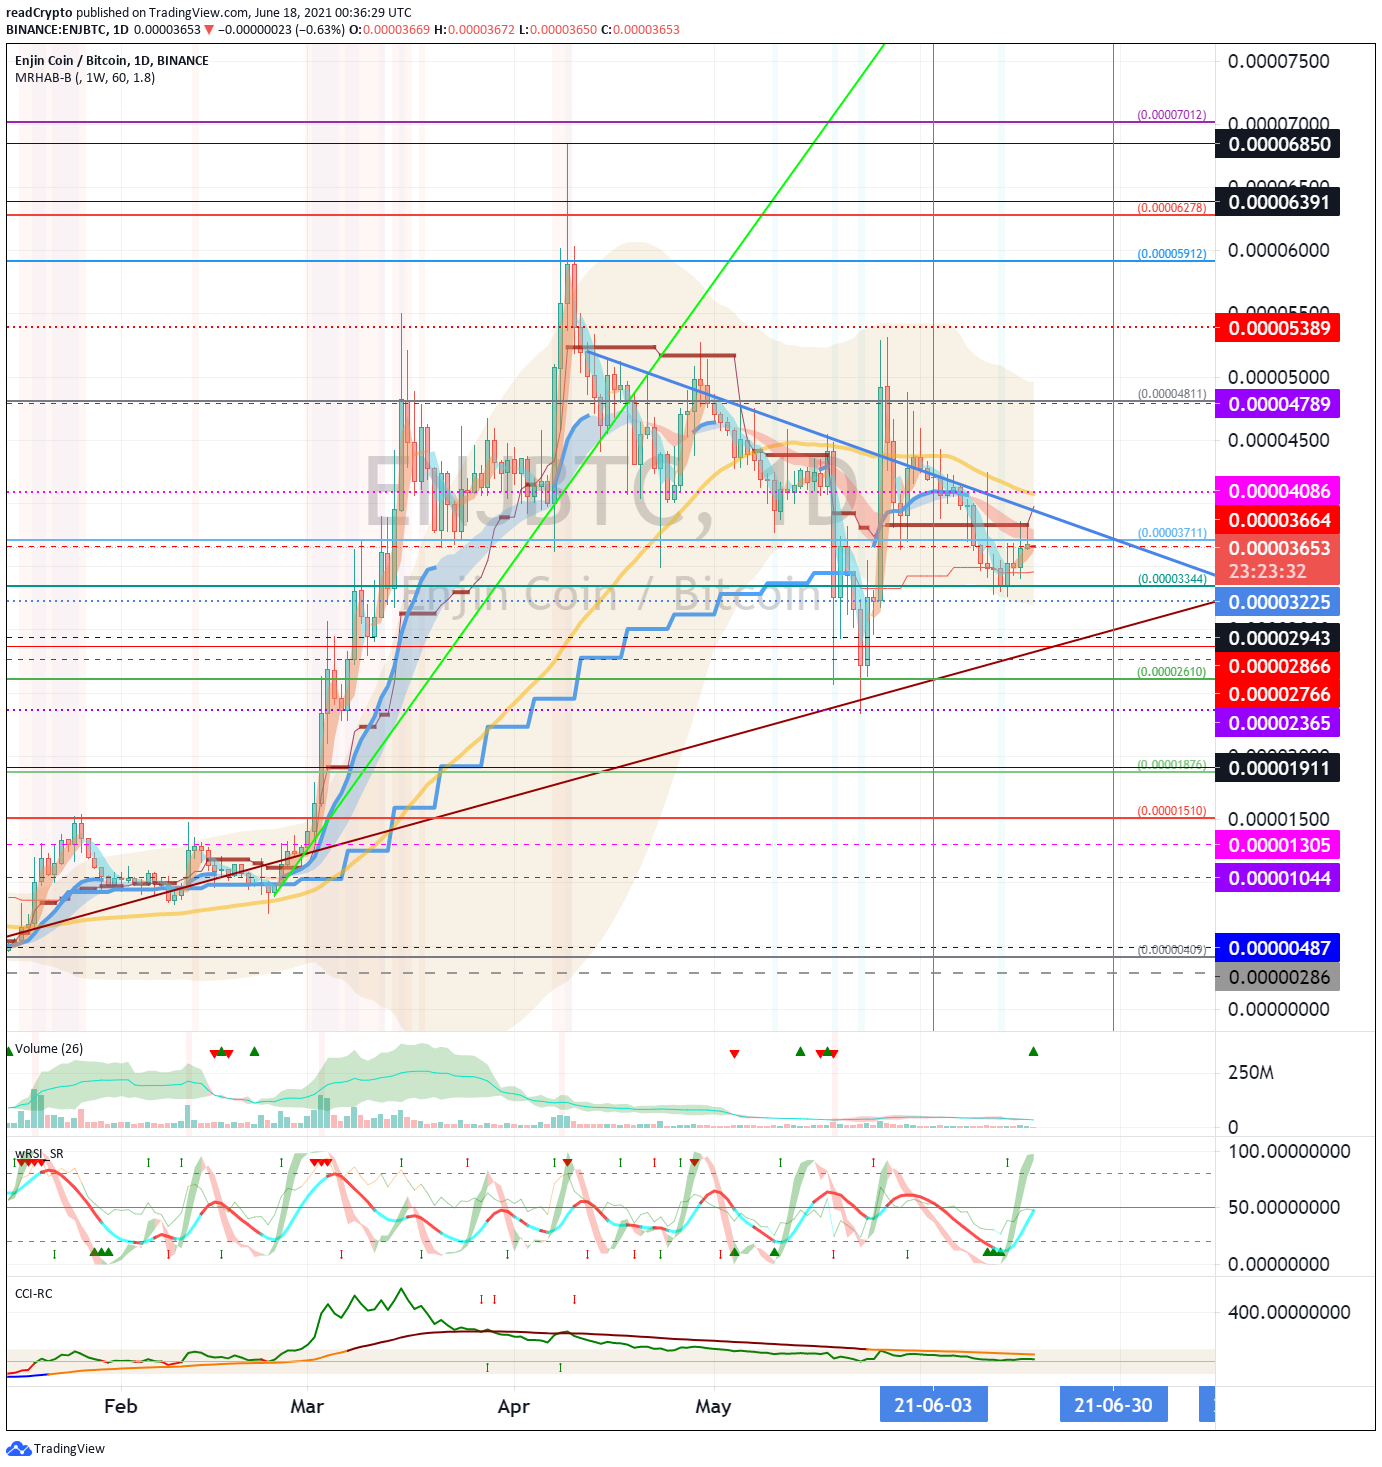Click the (0.00005912) level annotation

(1172, 254)
